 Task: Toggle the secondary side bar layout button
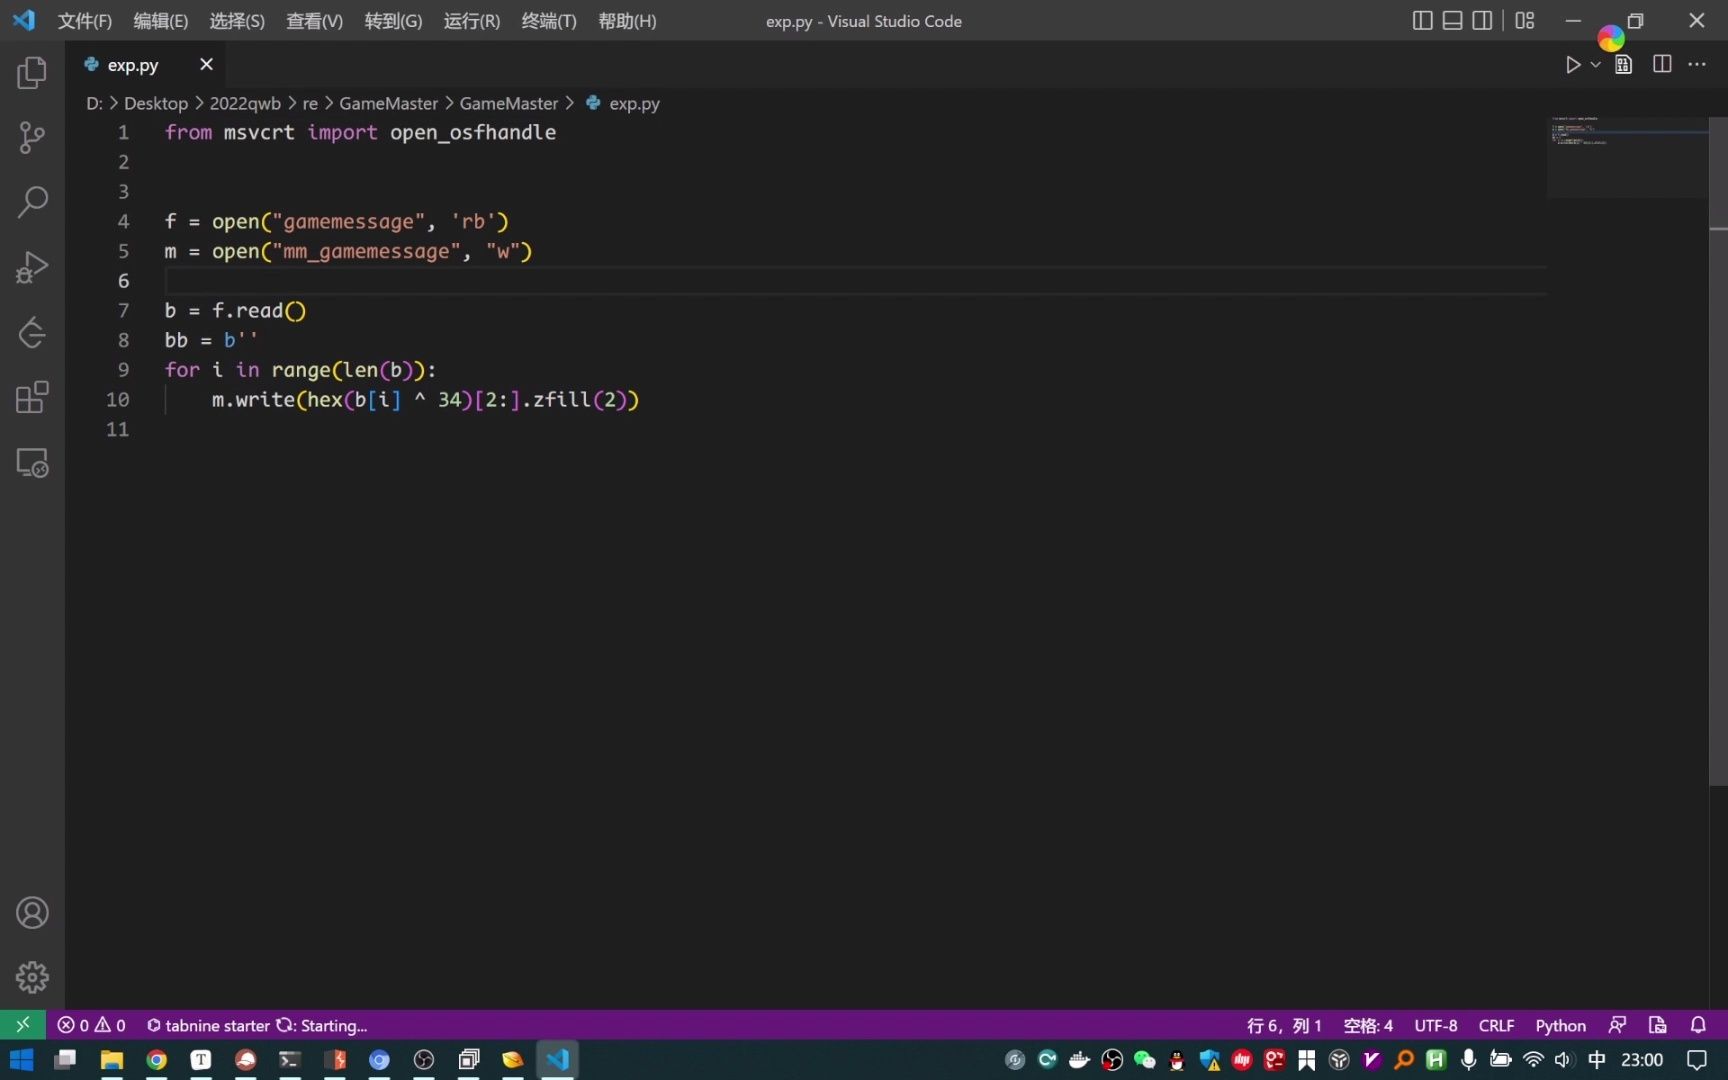pos(1482,21)
